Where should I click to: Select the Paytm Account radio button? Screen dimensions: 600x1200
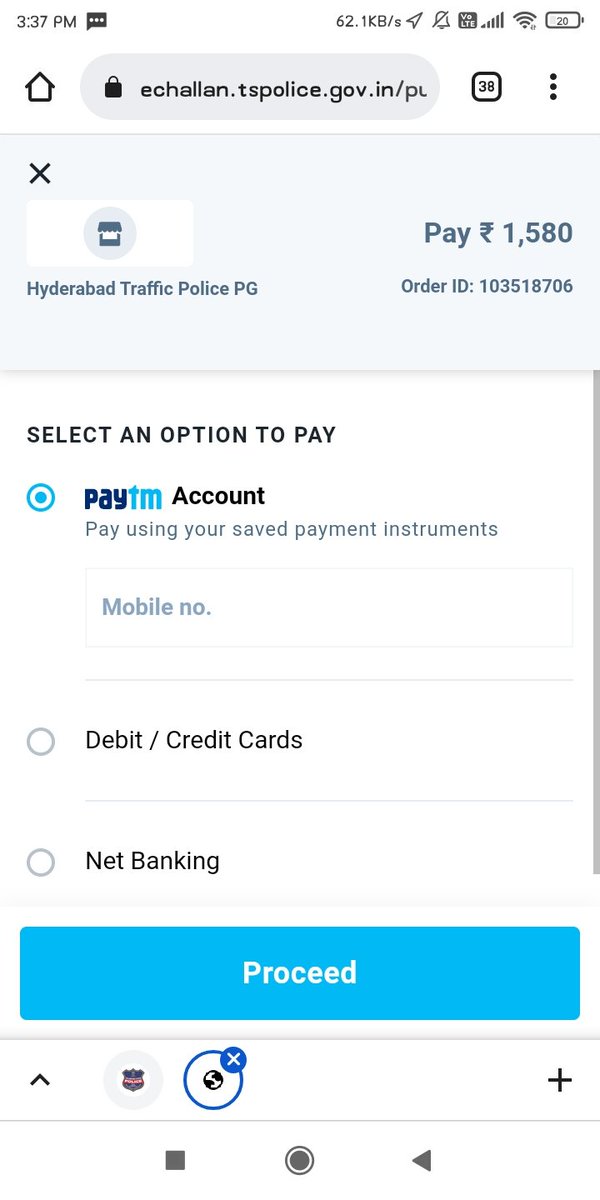tap(40, 497)
